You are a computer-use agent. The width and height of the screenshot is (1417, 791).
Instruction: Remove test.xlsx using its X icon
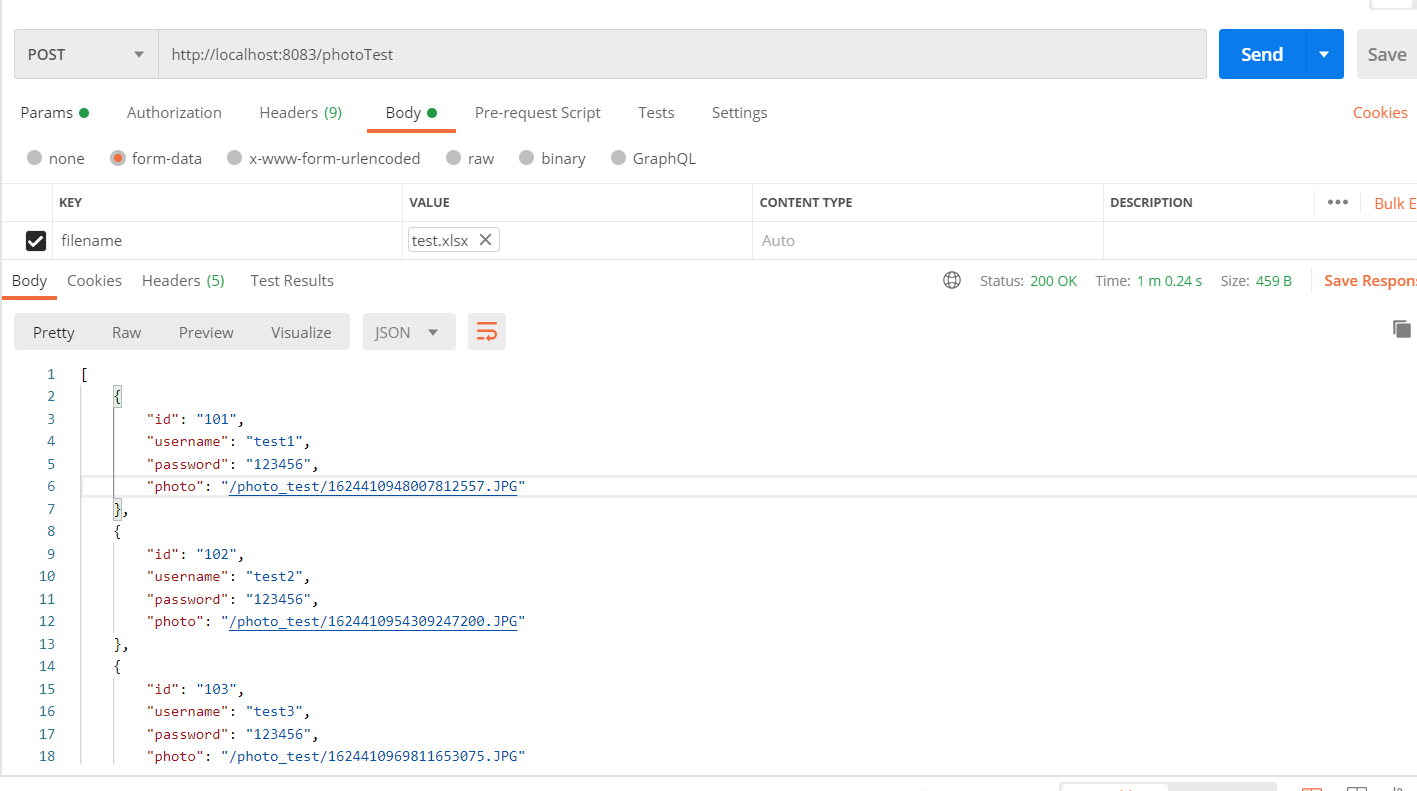coord(485,239)
